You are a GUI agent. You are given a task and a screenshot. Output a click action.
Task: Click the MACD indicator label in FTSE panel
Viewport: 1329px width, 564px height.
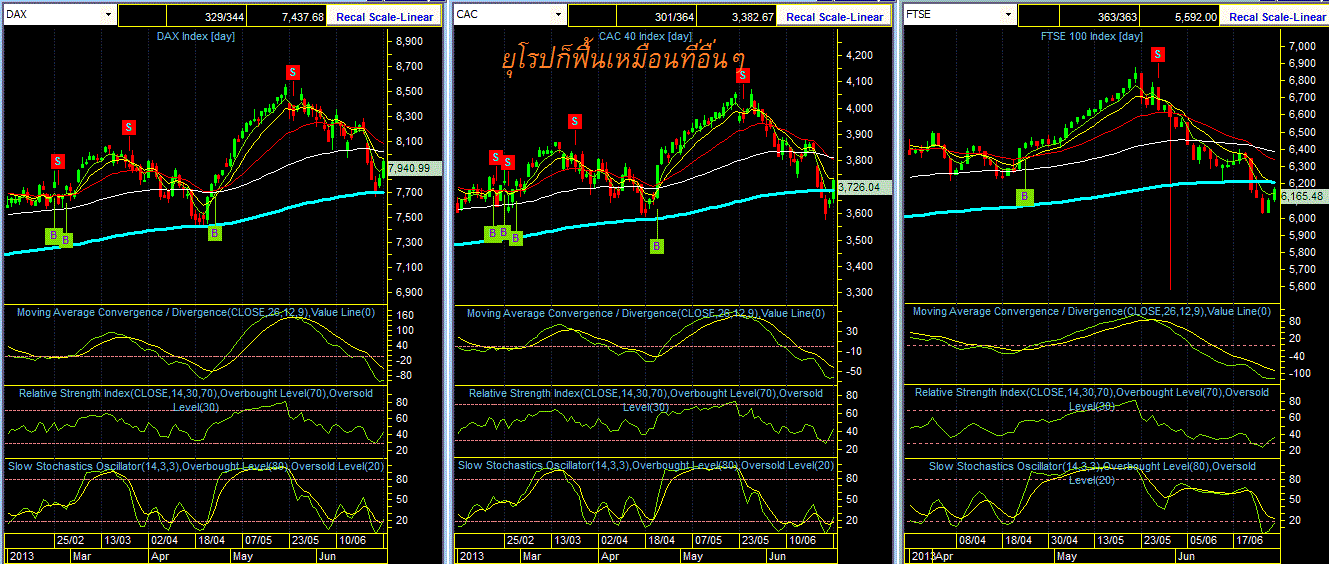click(x=1091, y=311)
